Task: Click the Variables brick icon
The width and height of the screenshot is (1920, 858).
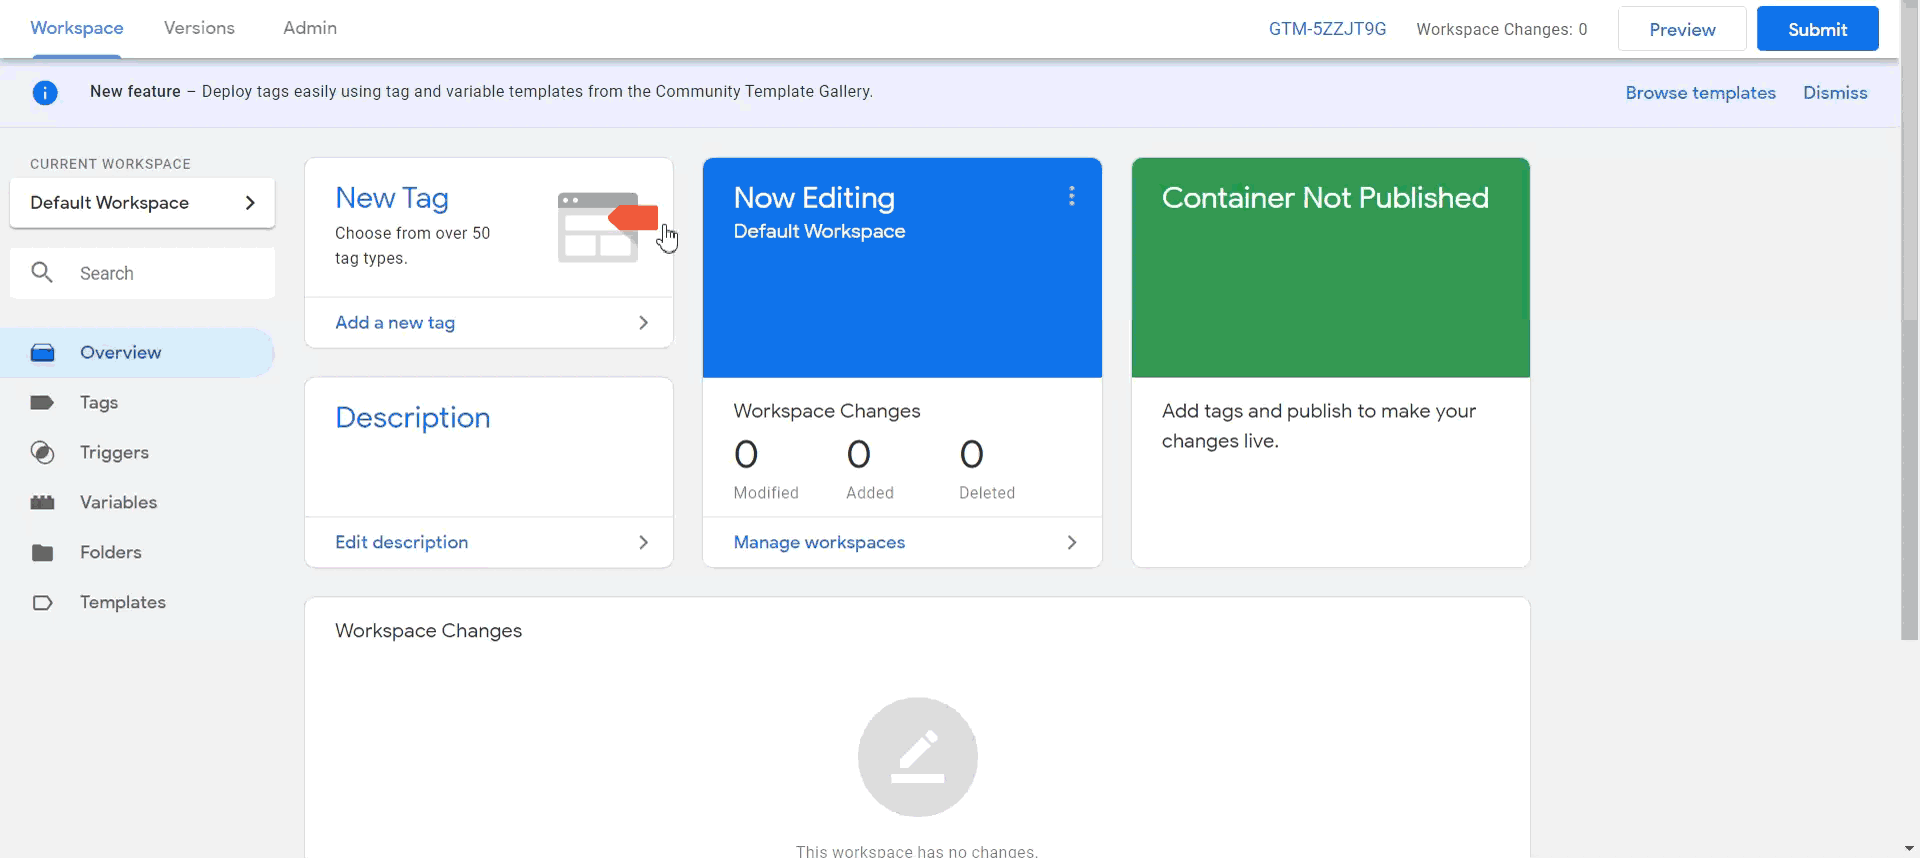Action: coord(42,503)
